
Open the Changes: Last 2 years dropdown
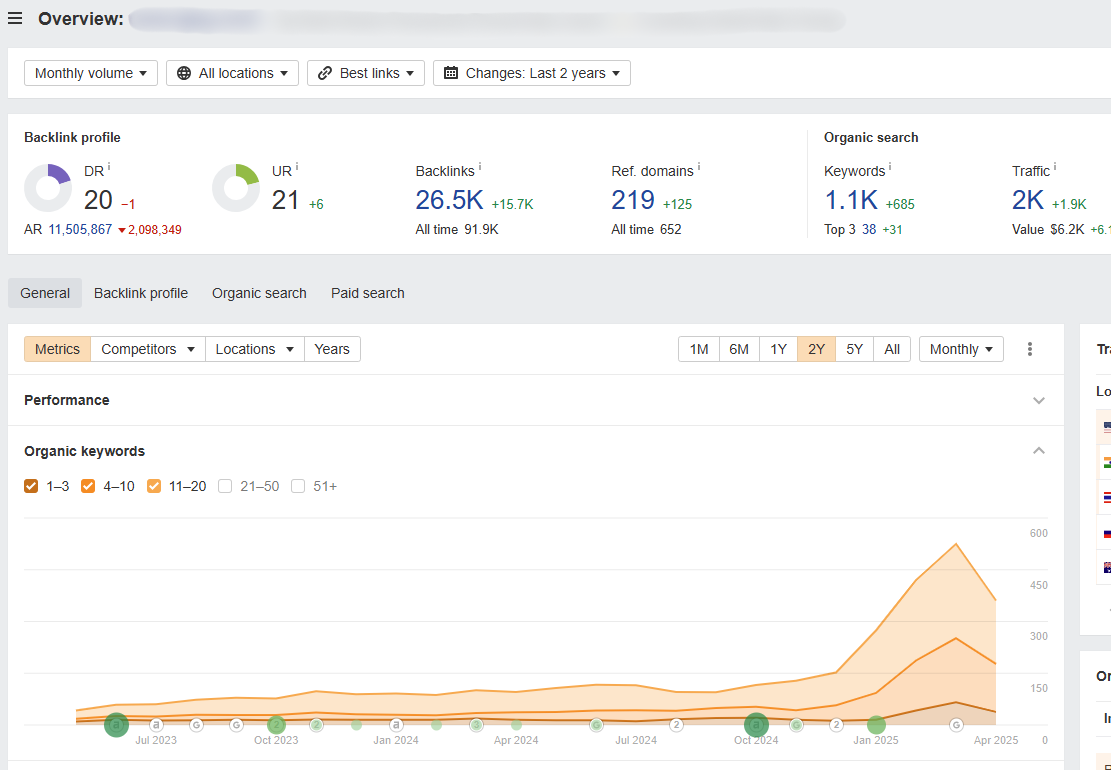click(x=532, y=73)
